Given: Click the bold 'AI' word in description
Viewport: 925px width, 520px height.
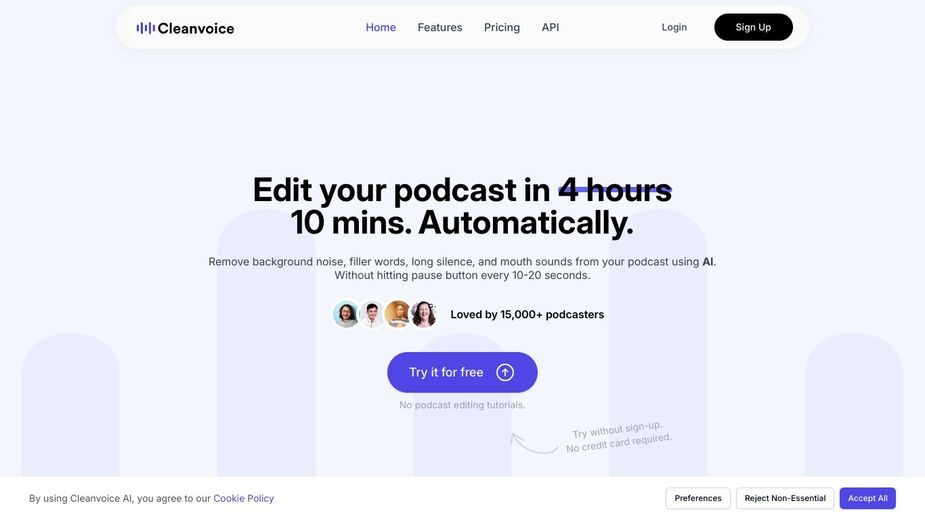Looking at the screenshot, I should (x=707, y=261).
